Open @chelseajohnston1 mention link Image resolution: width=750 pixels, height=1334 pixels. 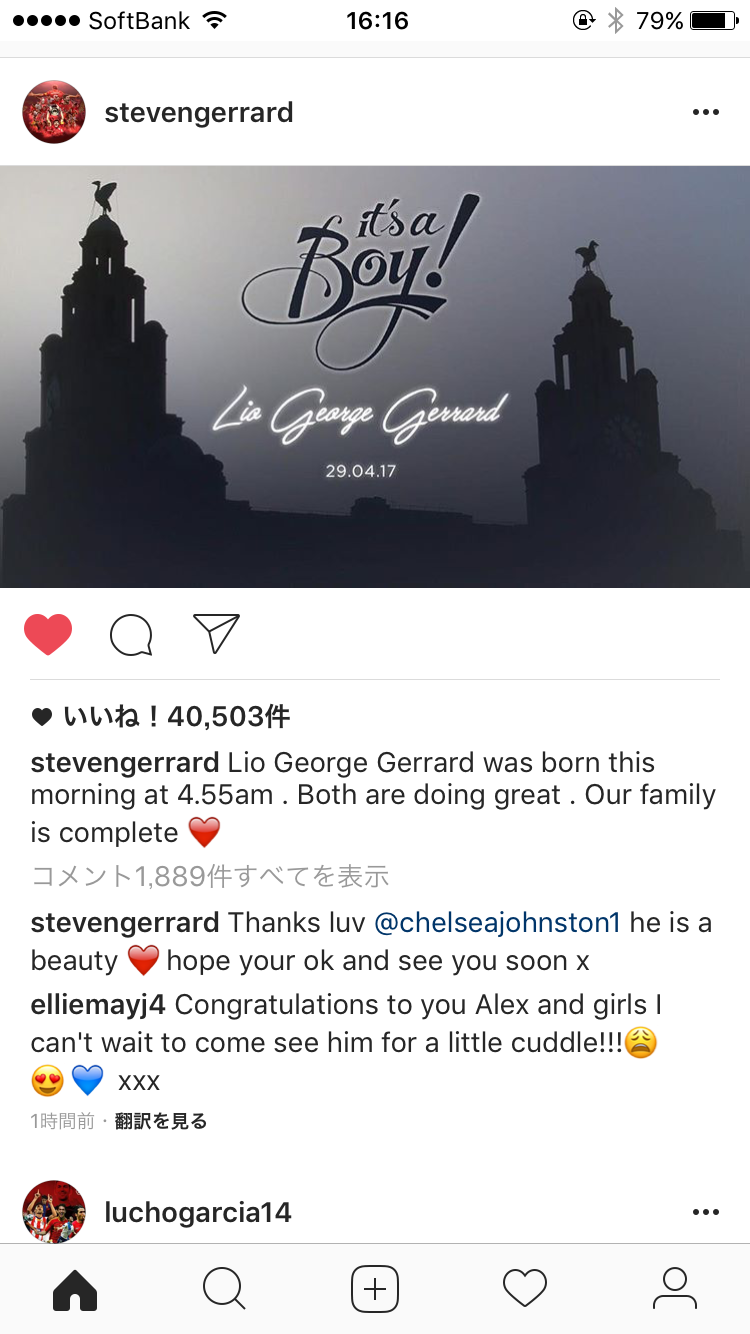coord(497,922)
